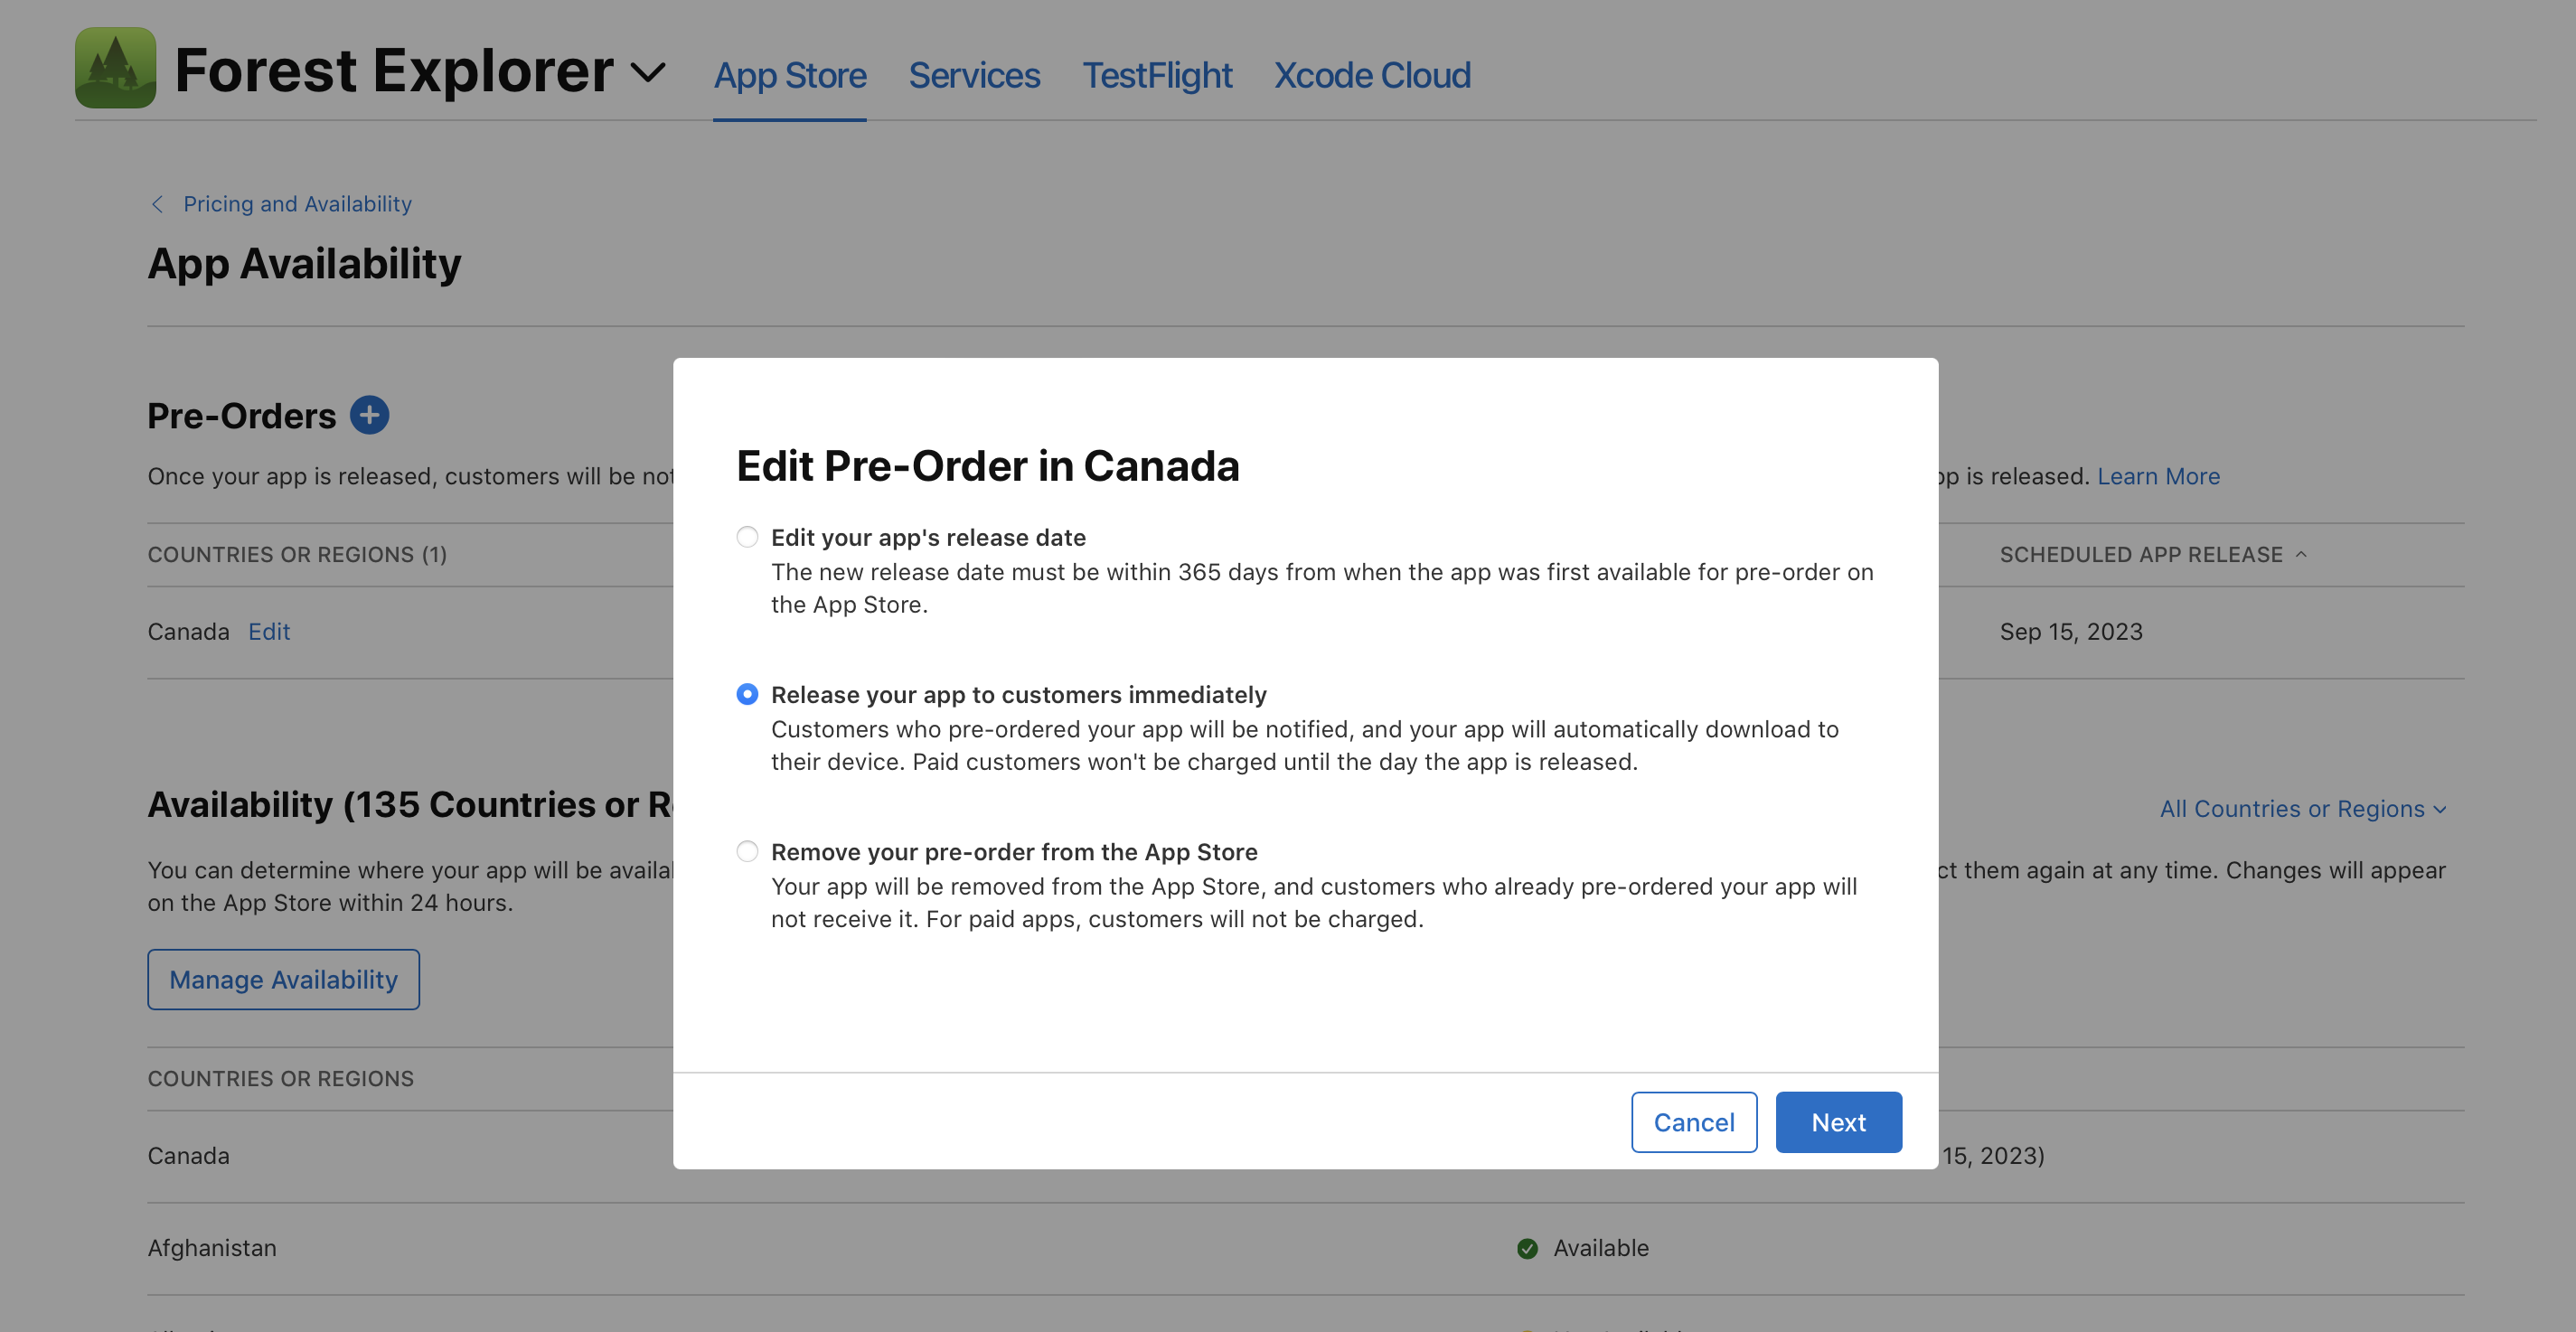Click the Manage Availability button
The image size is (2576, 1332).
[x=284, y=979]
